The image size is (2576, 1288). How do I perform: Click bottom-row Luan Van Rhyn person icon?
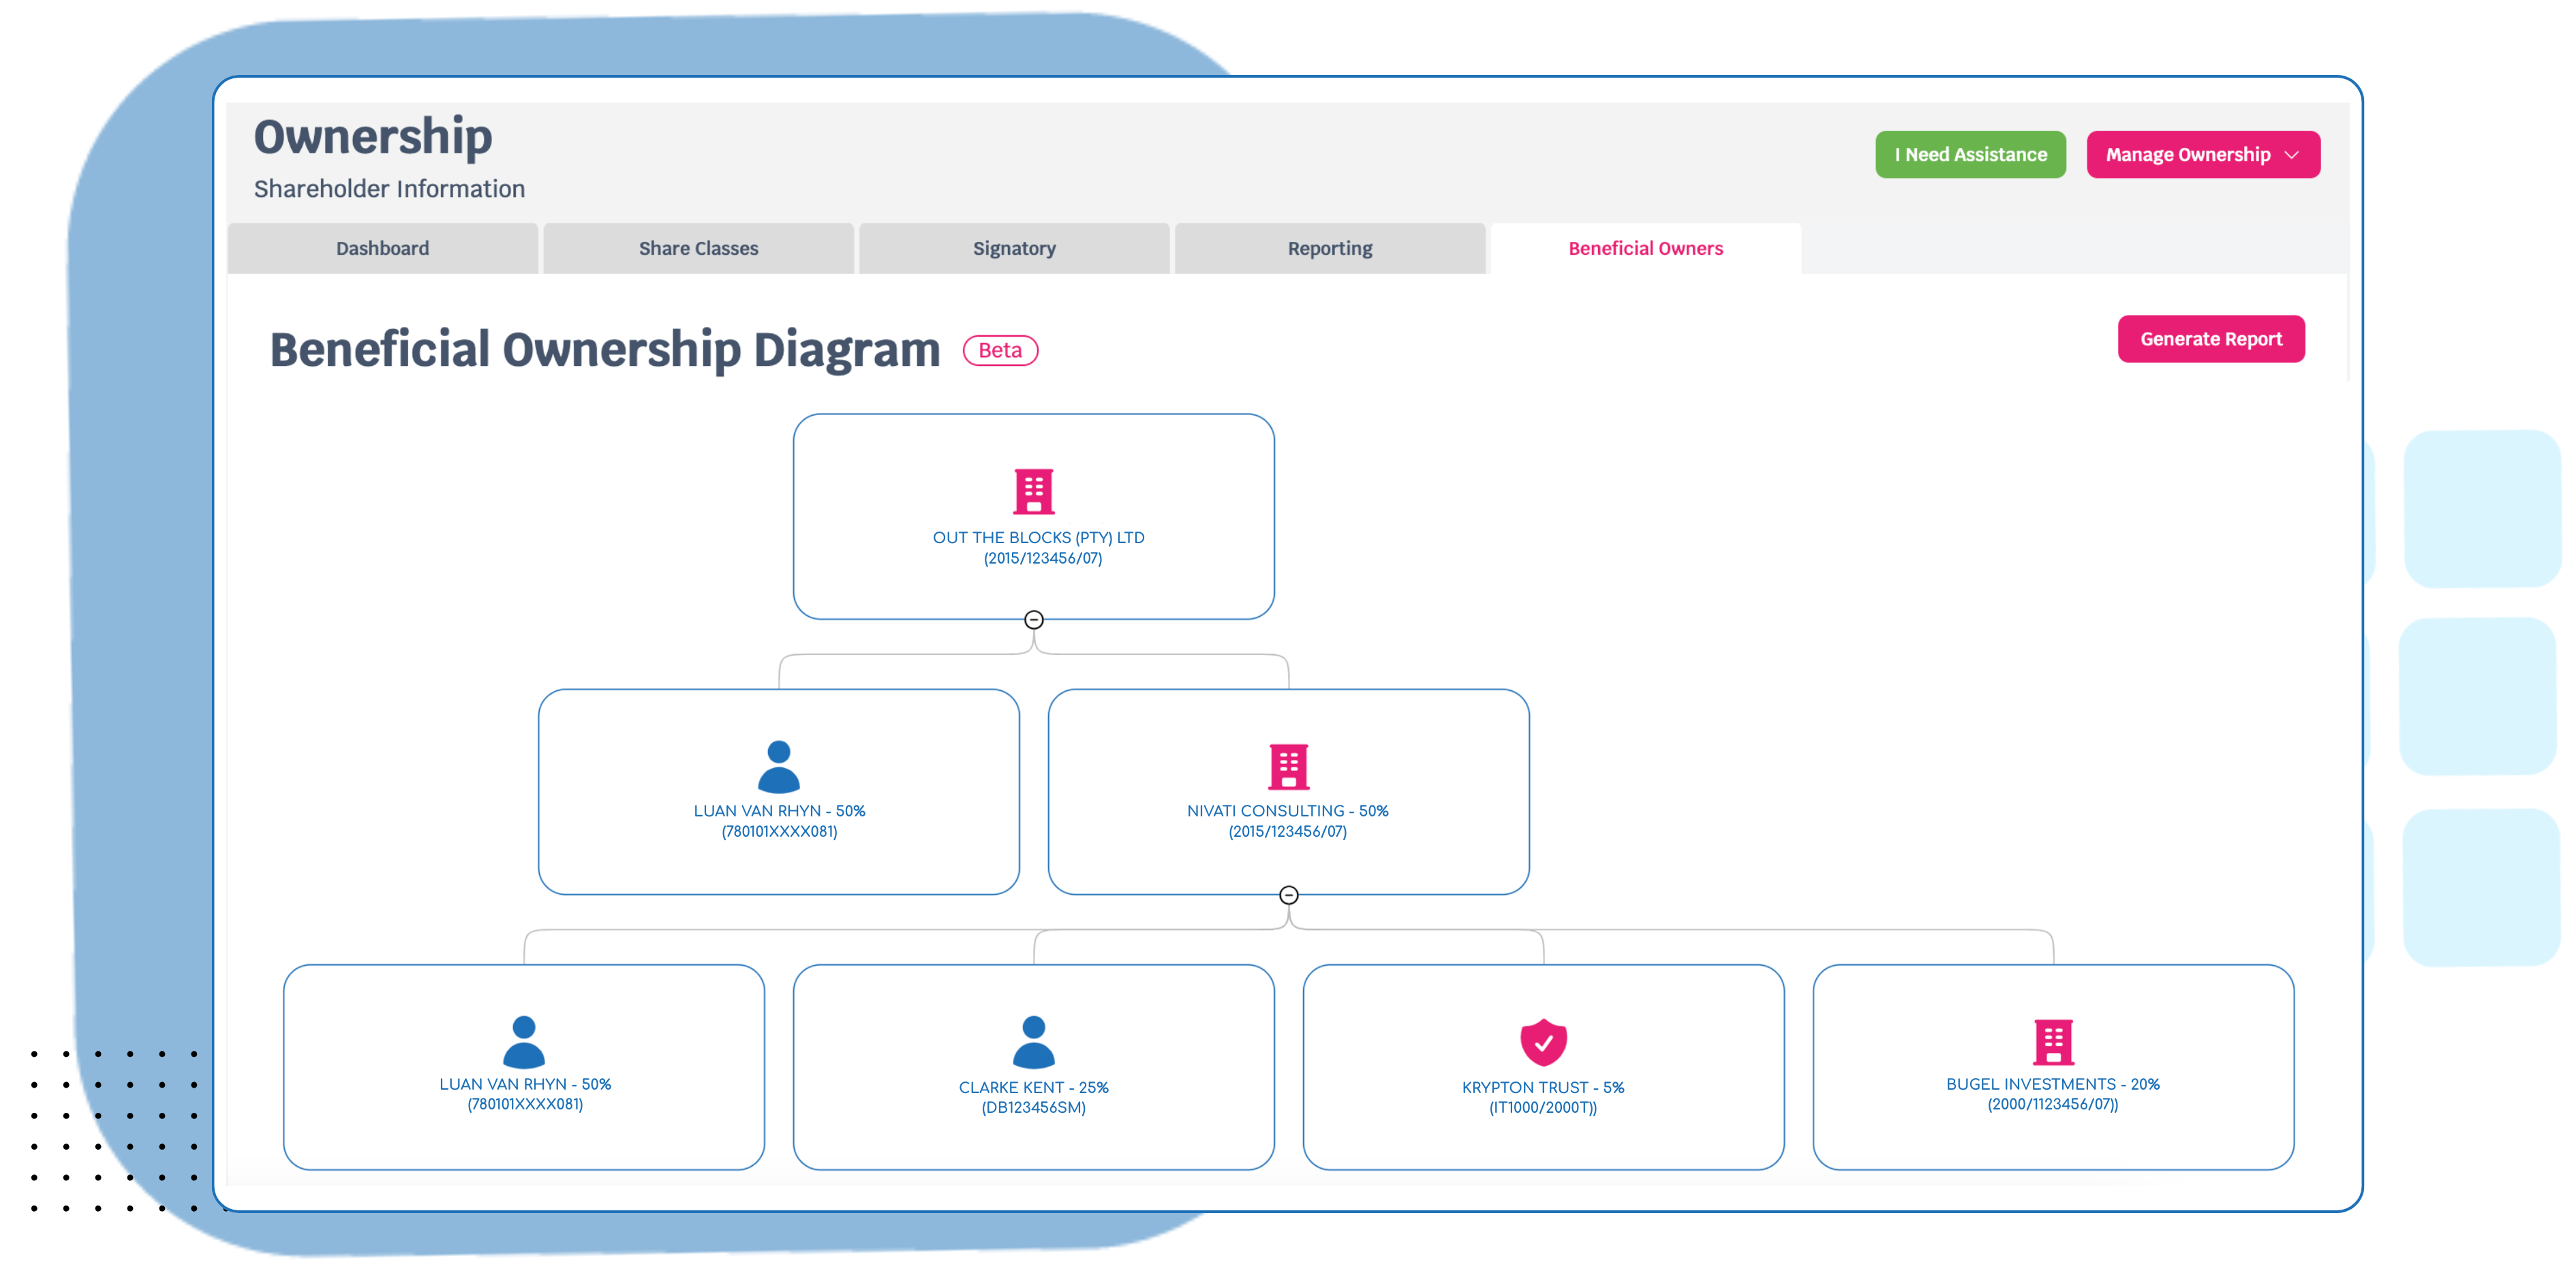pyautogui.click(x=523, y=1041)
